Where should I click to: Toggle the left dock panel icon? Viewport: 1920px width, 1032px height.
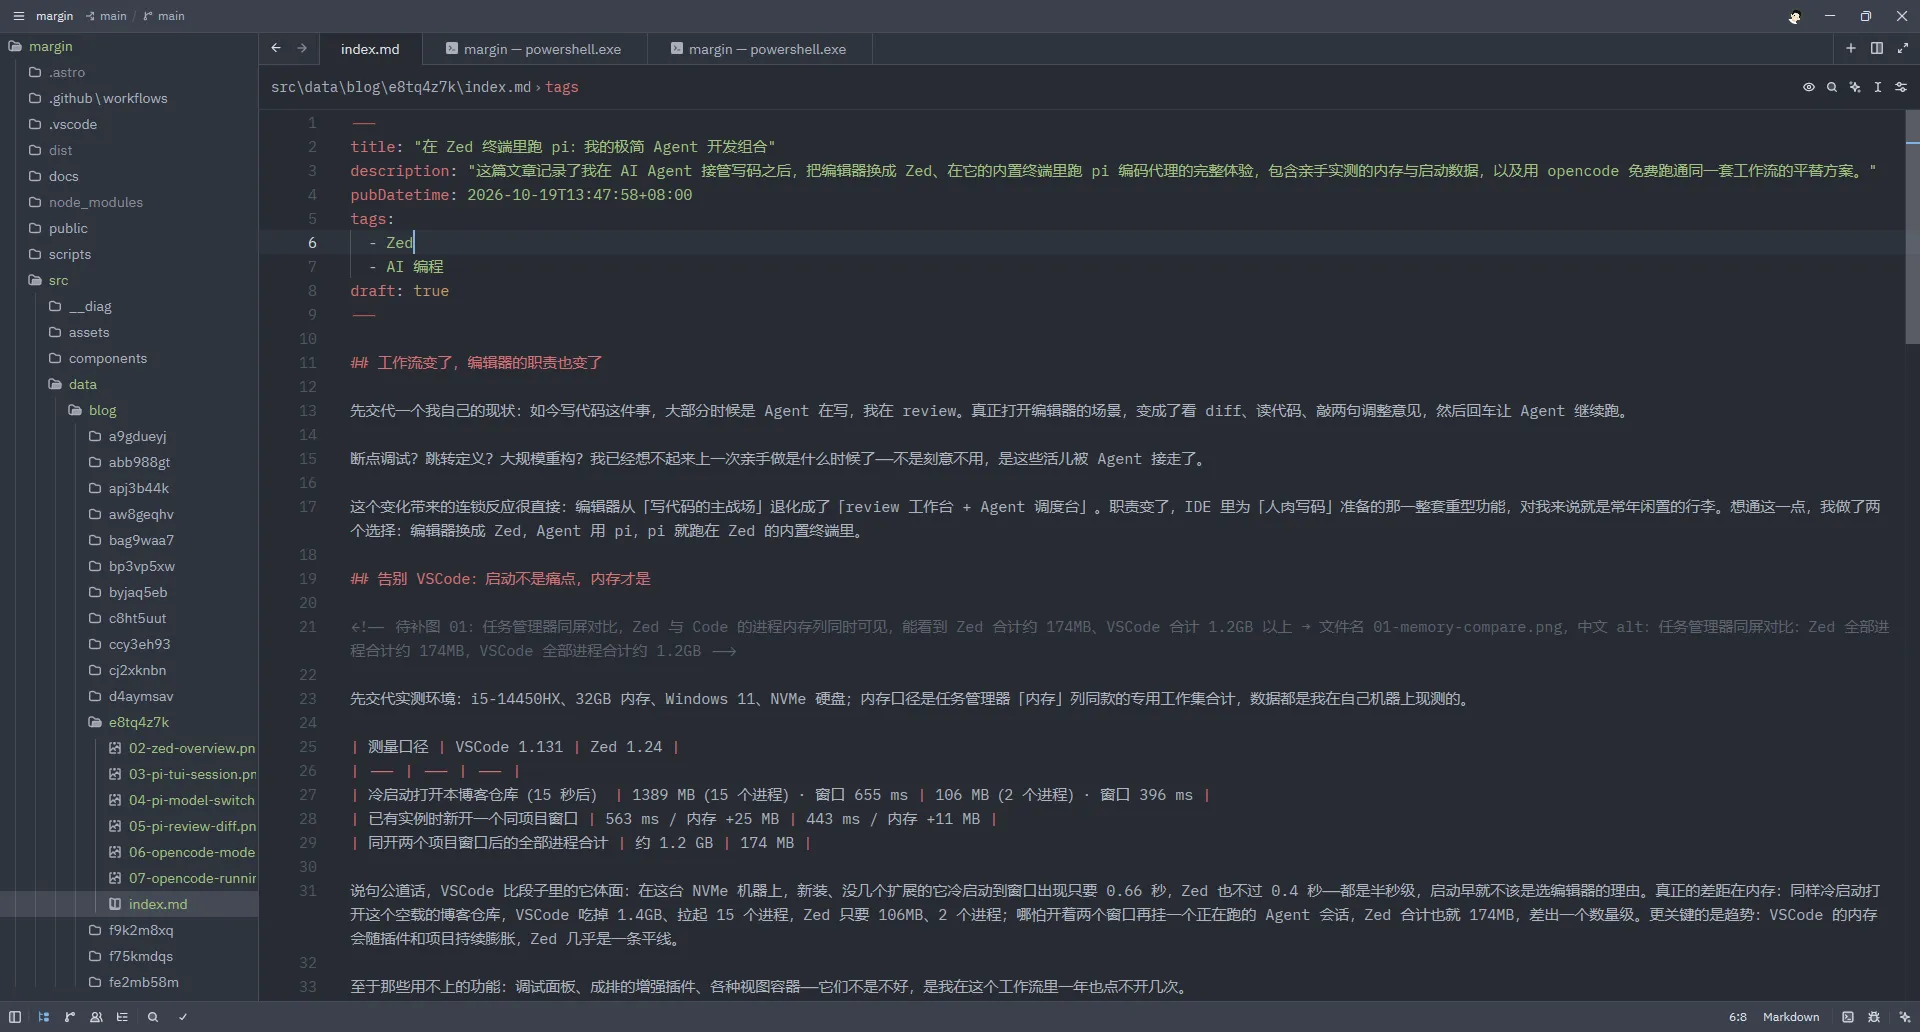pos(15,1017)
